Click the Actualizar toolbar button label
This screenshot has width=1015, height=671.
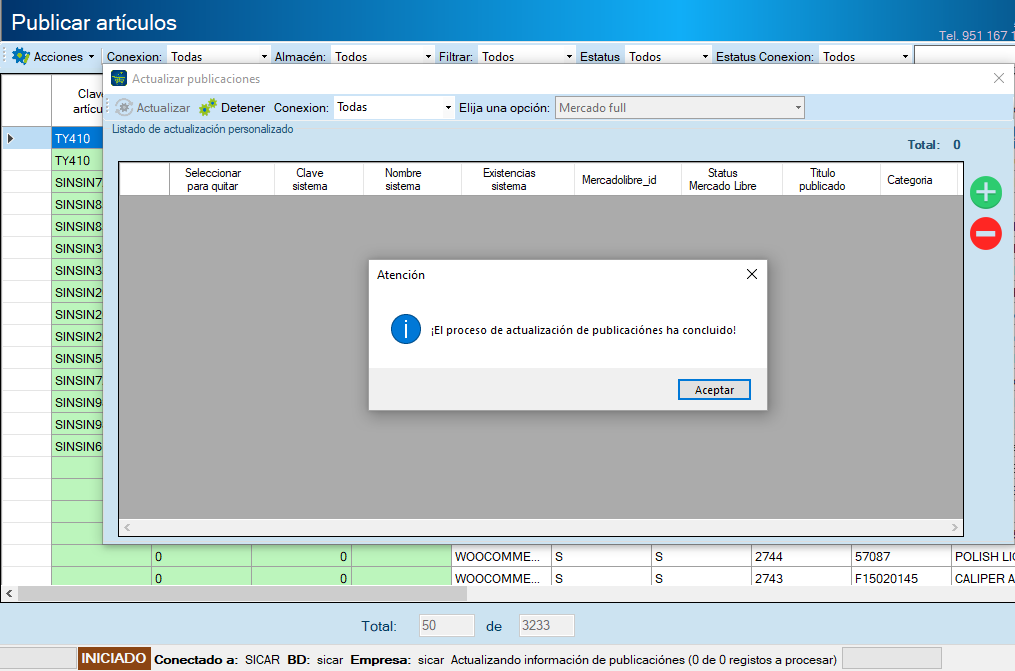163,108
